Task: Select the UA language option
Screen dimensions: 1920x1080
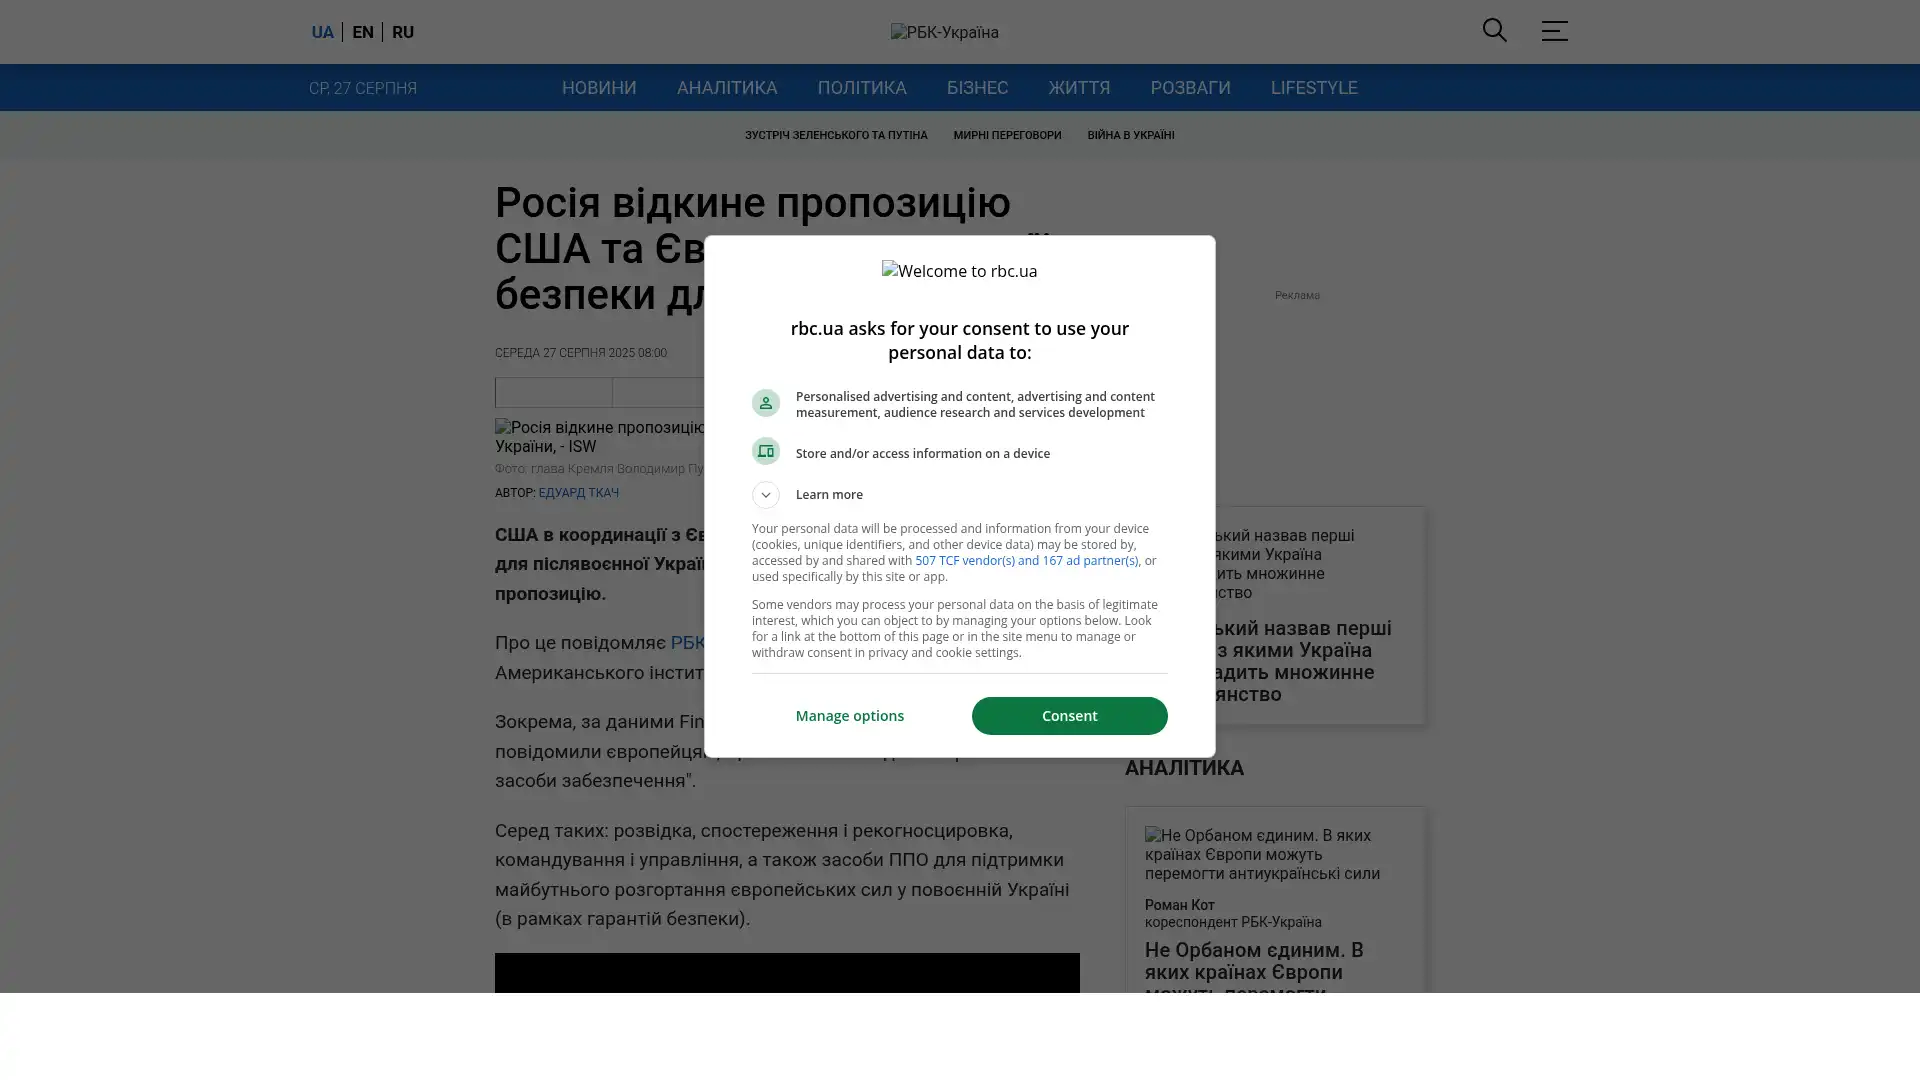Action: [322, 32]
